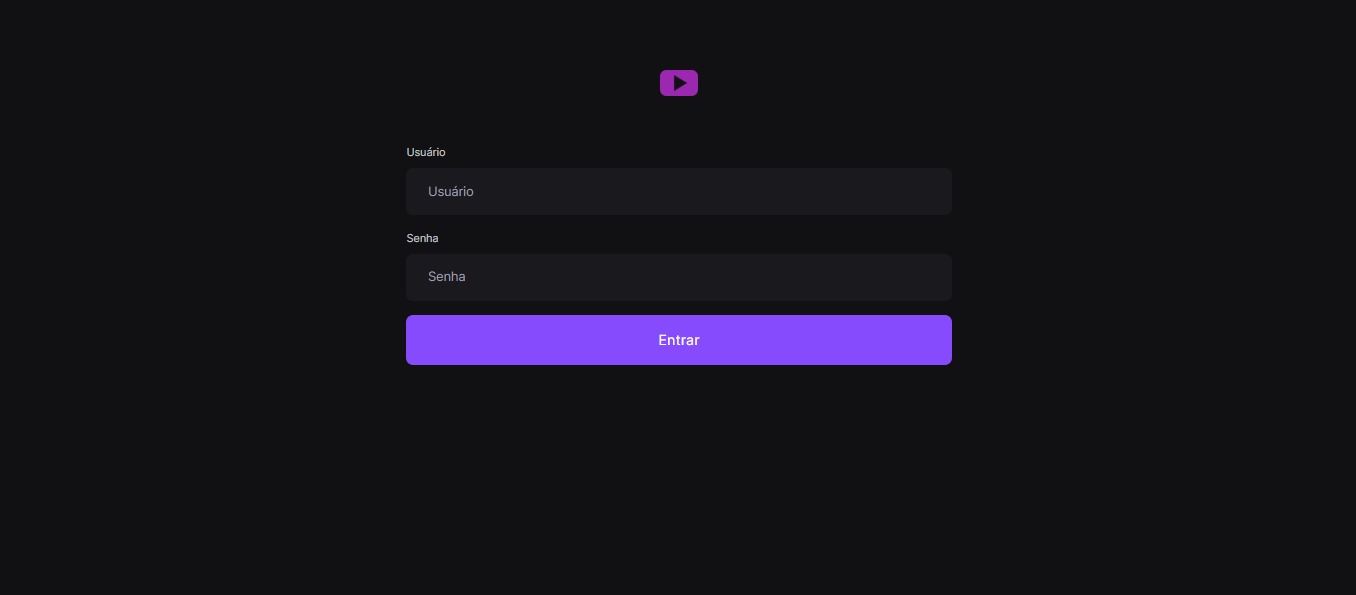Select the Usuário placeholder text
This screenshot has height=595, width=1356.
click(x=451, y=191)
